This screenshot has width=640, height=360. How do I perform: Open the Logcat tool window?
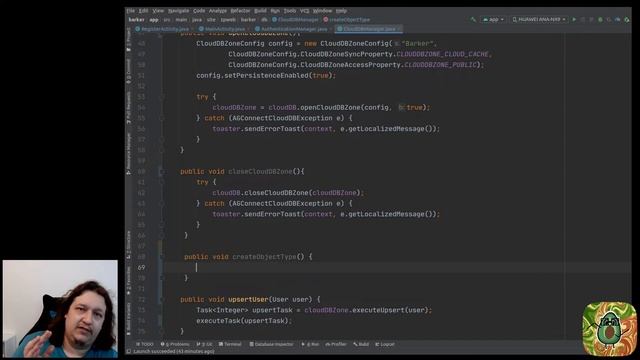point(385,344)
